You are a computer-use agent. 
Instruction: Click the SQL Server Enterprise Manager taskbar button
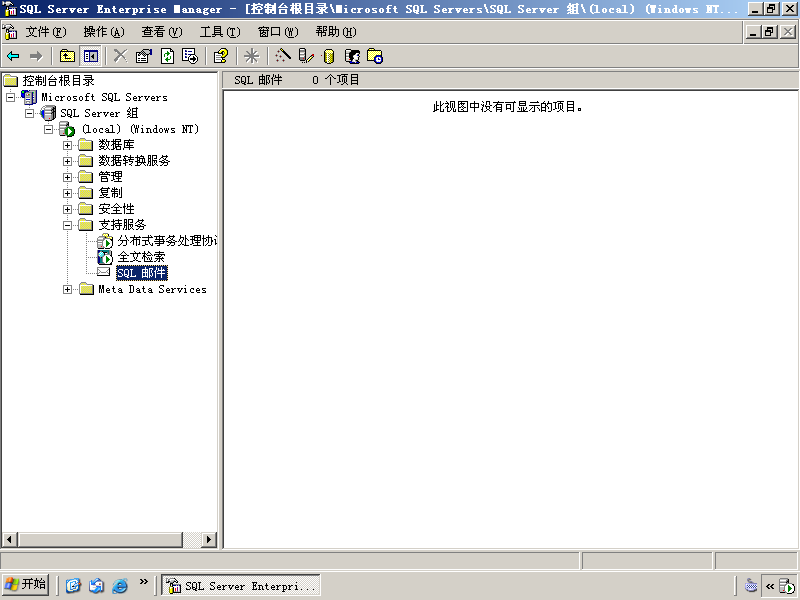click(x=241, y=585)
